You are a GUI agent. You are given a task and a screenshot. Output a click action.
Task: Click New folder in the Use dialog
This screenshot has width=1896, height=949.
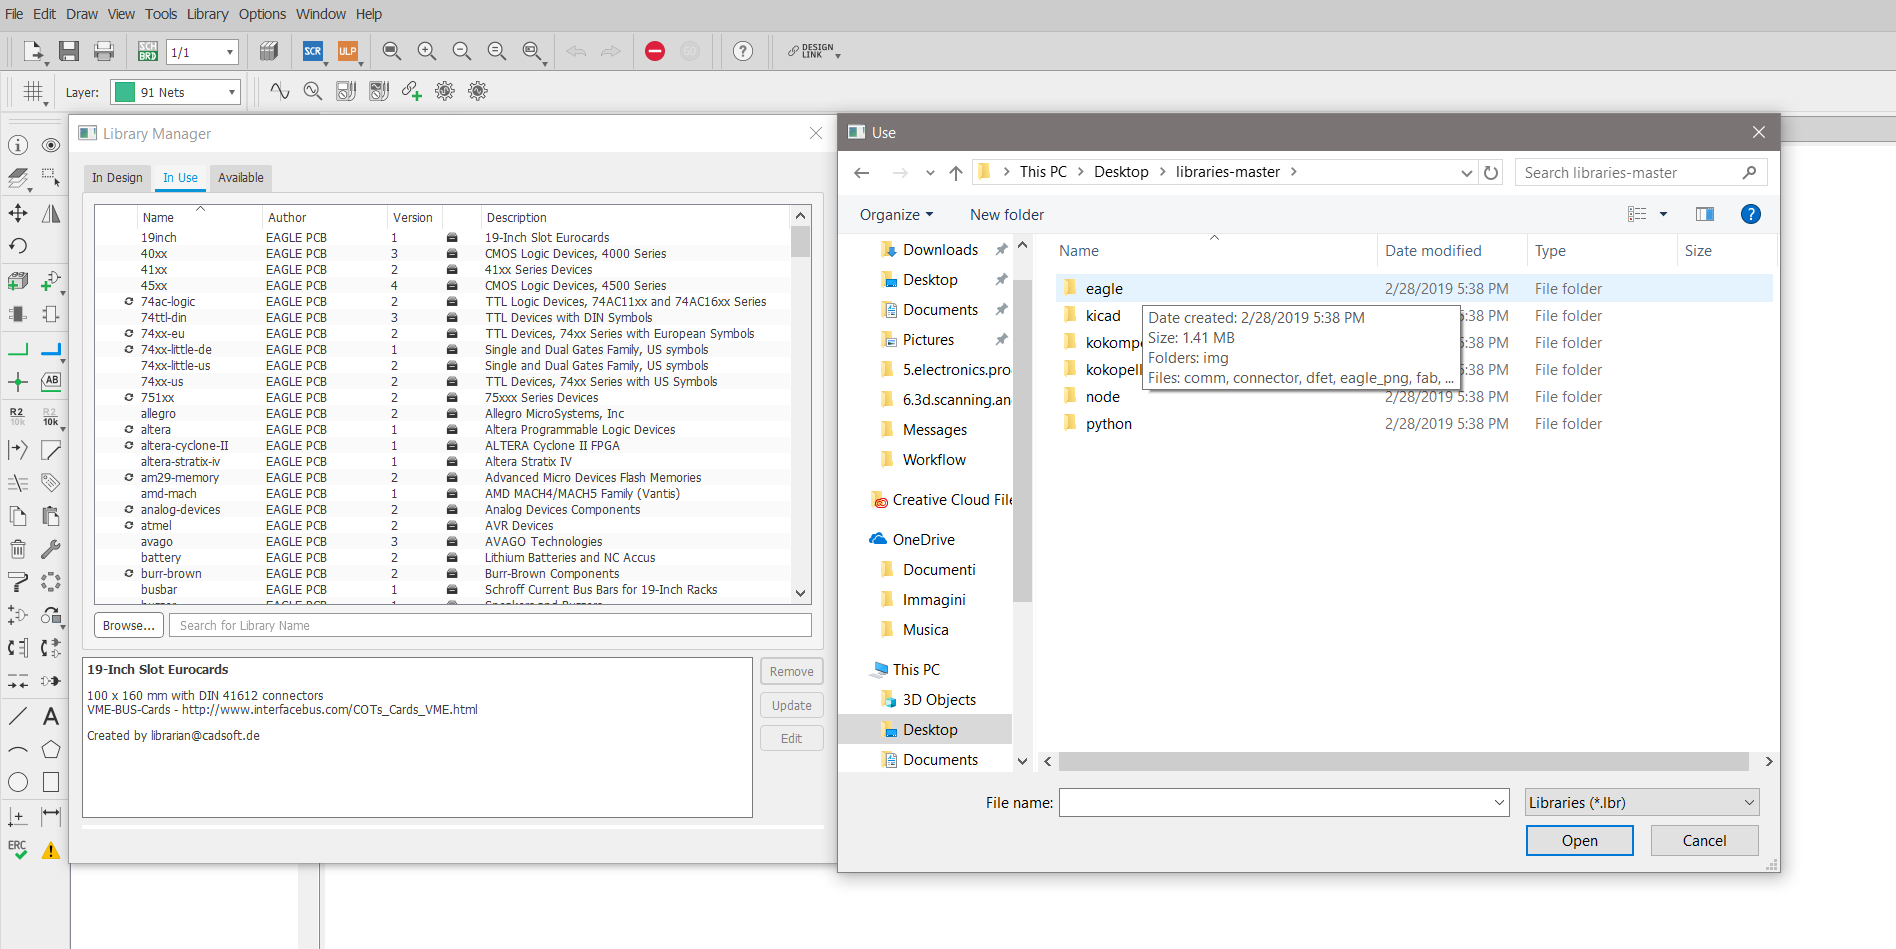(x=1006, y=215)
